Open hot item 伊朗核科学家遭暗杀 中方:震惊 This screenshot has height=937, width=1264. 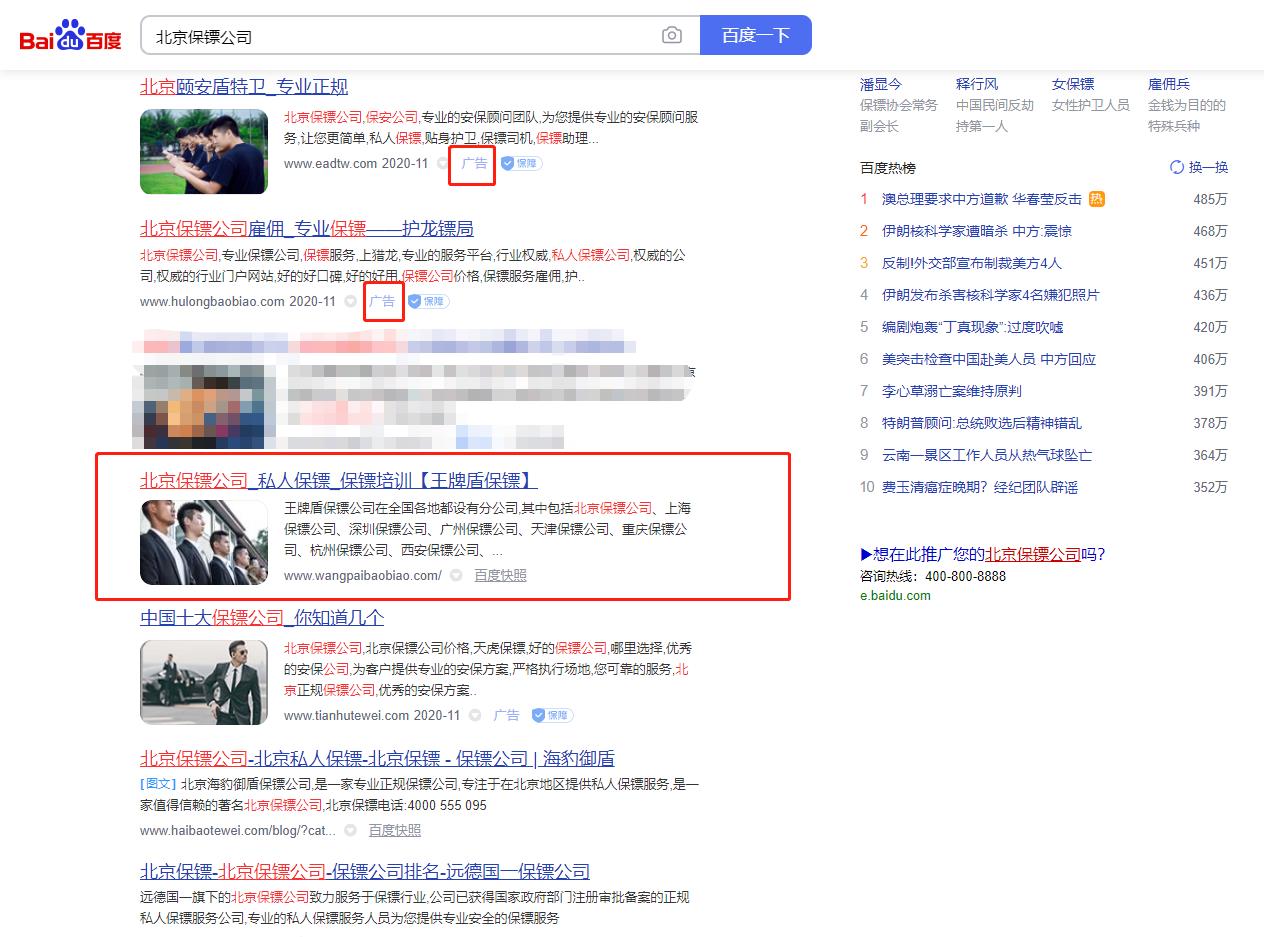pos(977,231)
